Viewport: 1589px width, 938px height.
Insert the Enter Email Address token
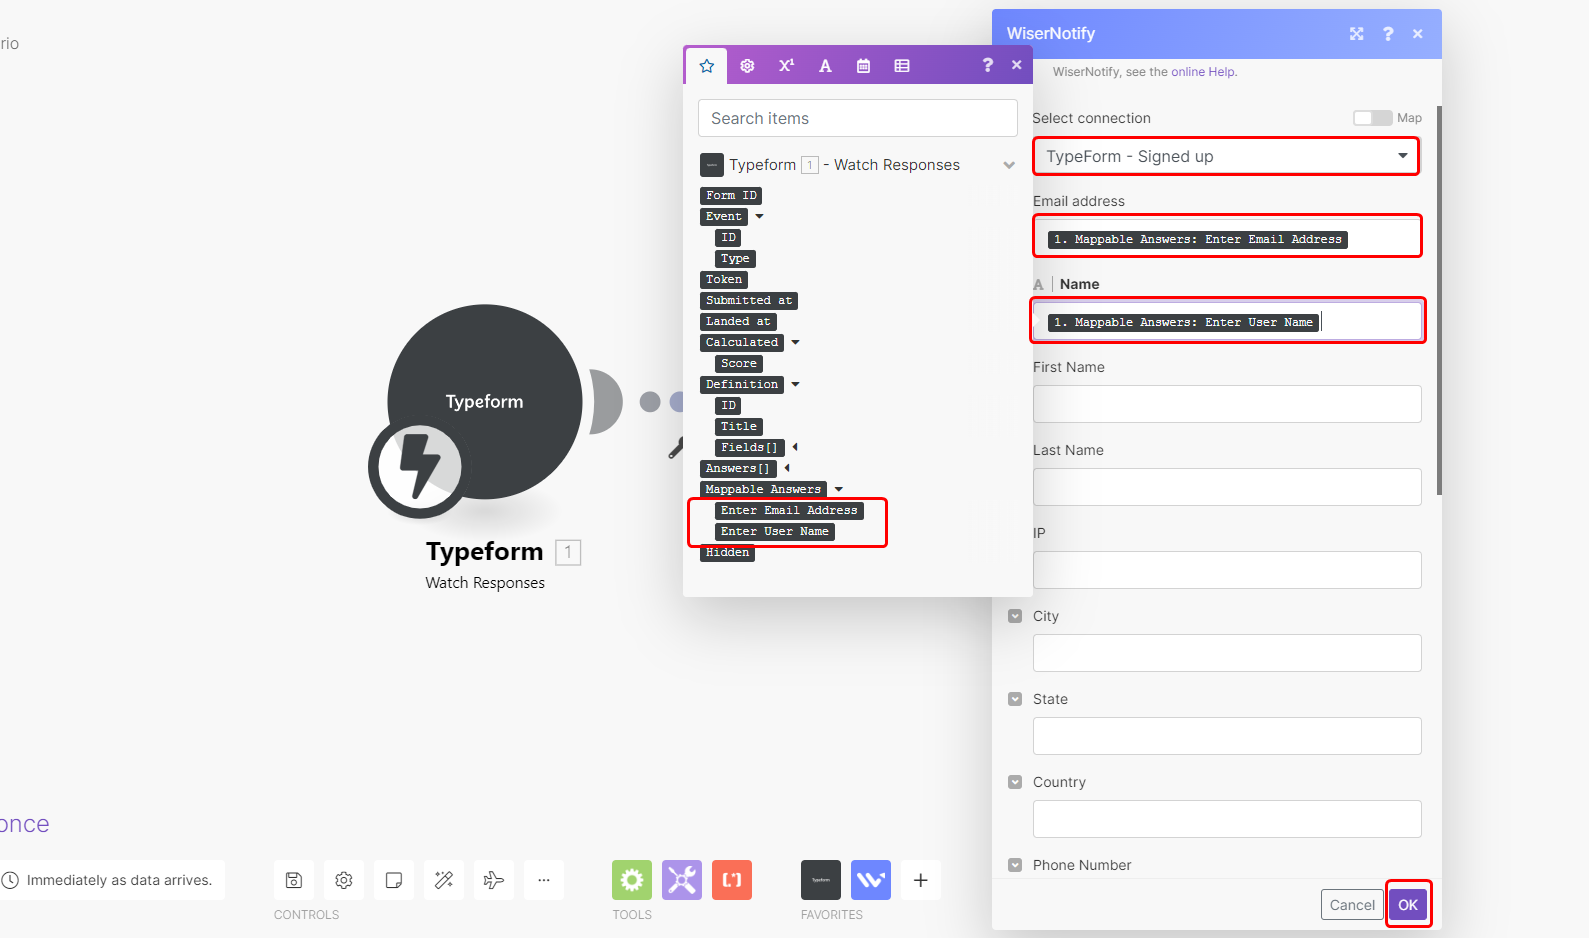pyautogui.click(x=789, y=511)
